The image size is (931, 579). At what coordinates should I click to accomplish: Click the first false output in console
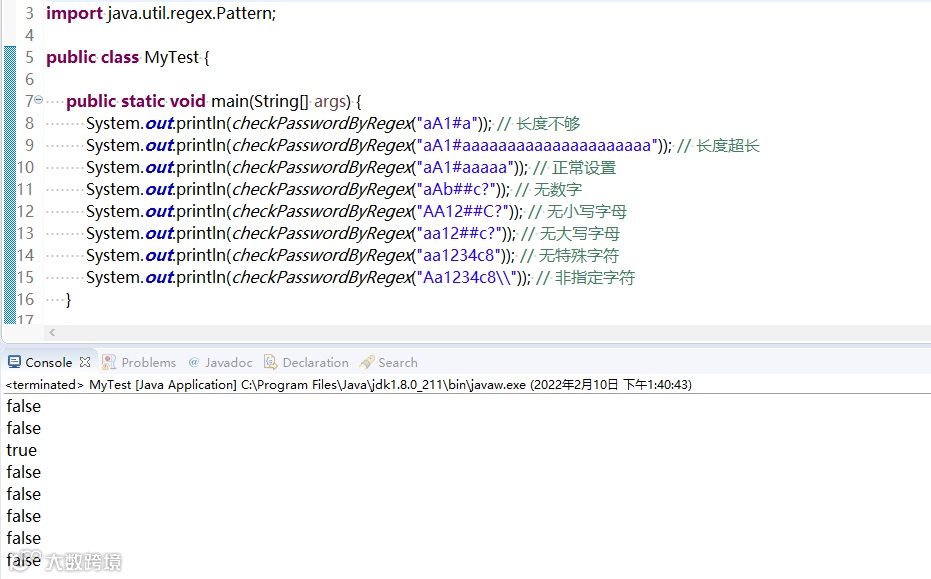[x=24, y=406]
